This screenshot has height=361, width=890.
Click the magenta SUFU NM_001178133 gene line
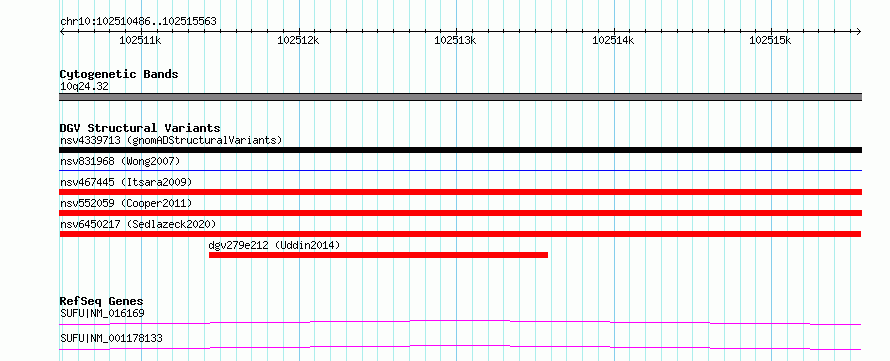click(460, 347)
